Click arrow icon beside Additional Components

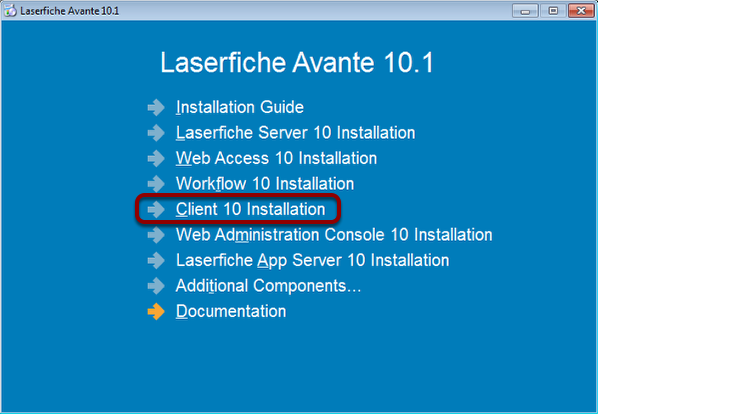pos(156,286)
